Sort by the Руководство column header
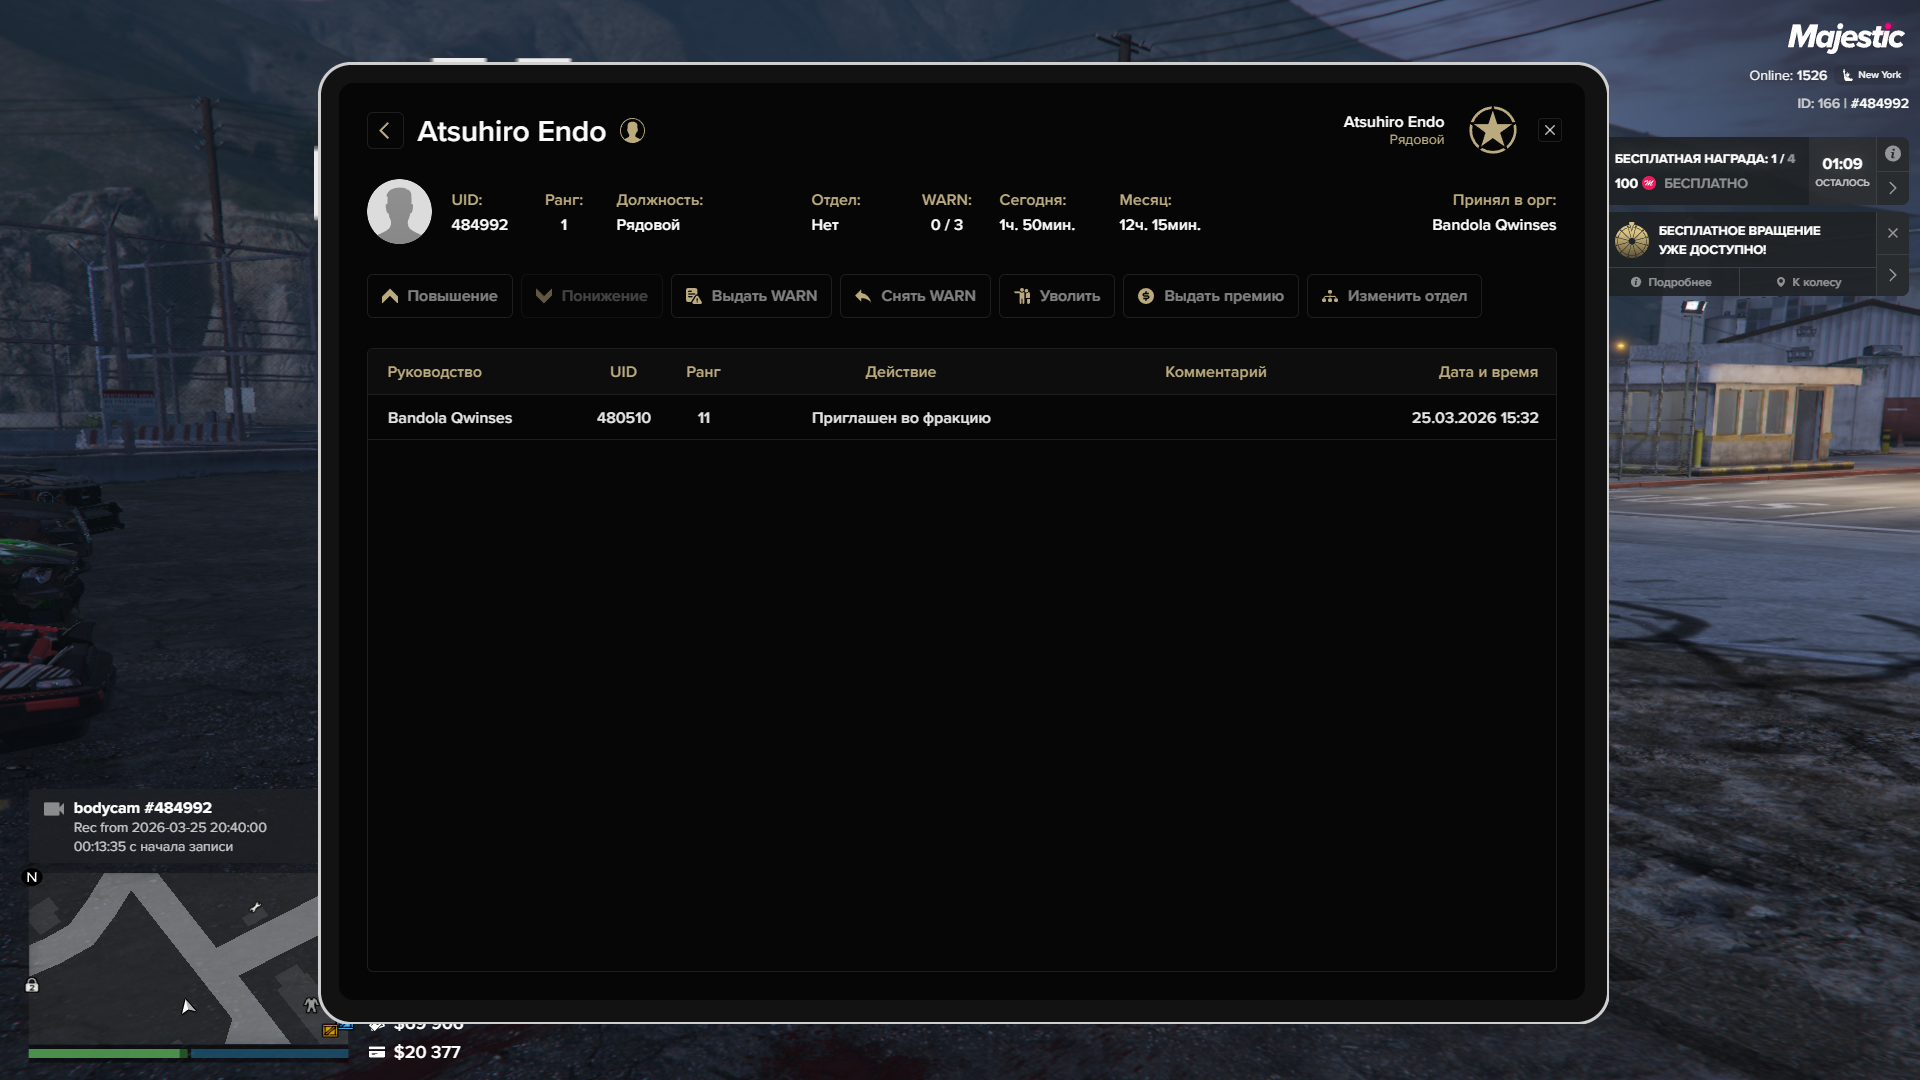Viewport: 1920px width, 1080px height. tap(434, 372)
